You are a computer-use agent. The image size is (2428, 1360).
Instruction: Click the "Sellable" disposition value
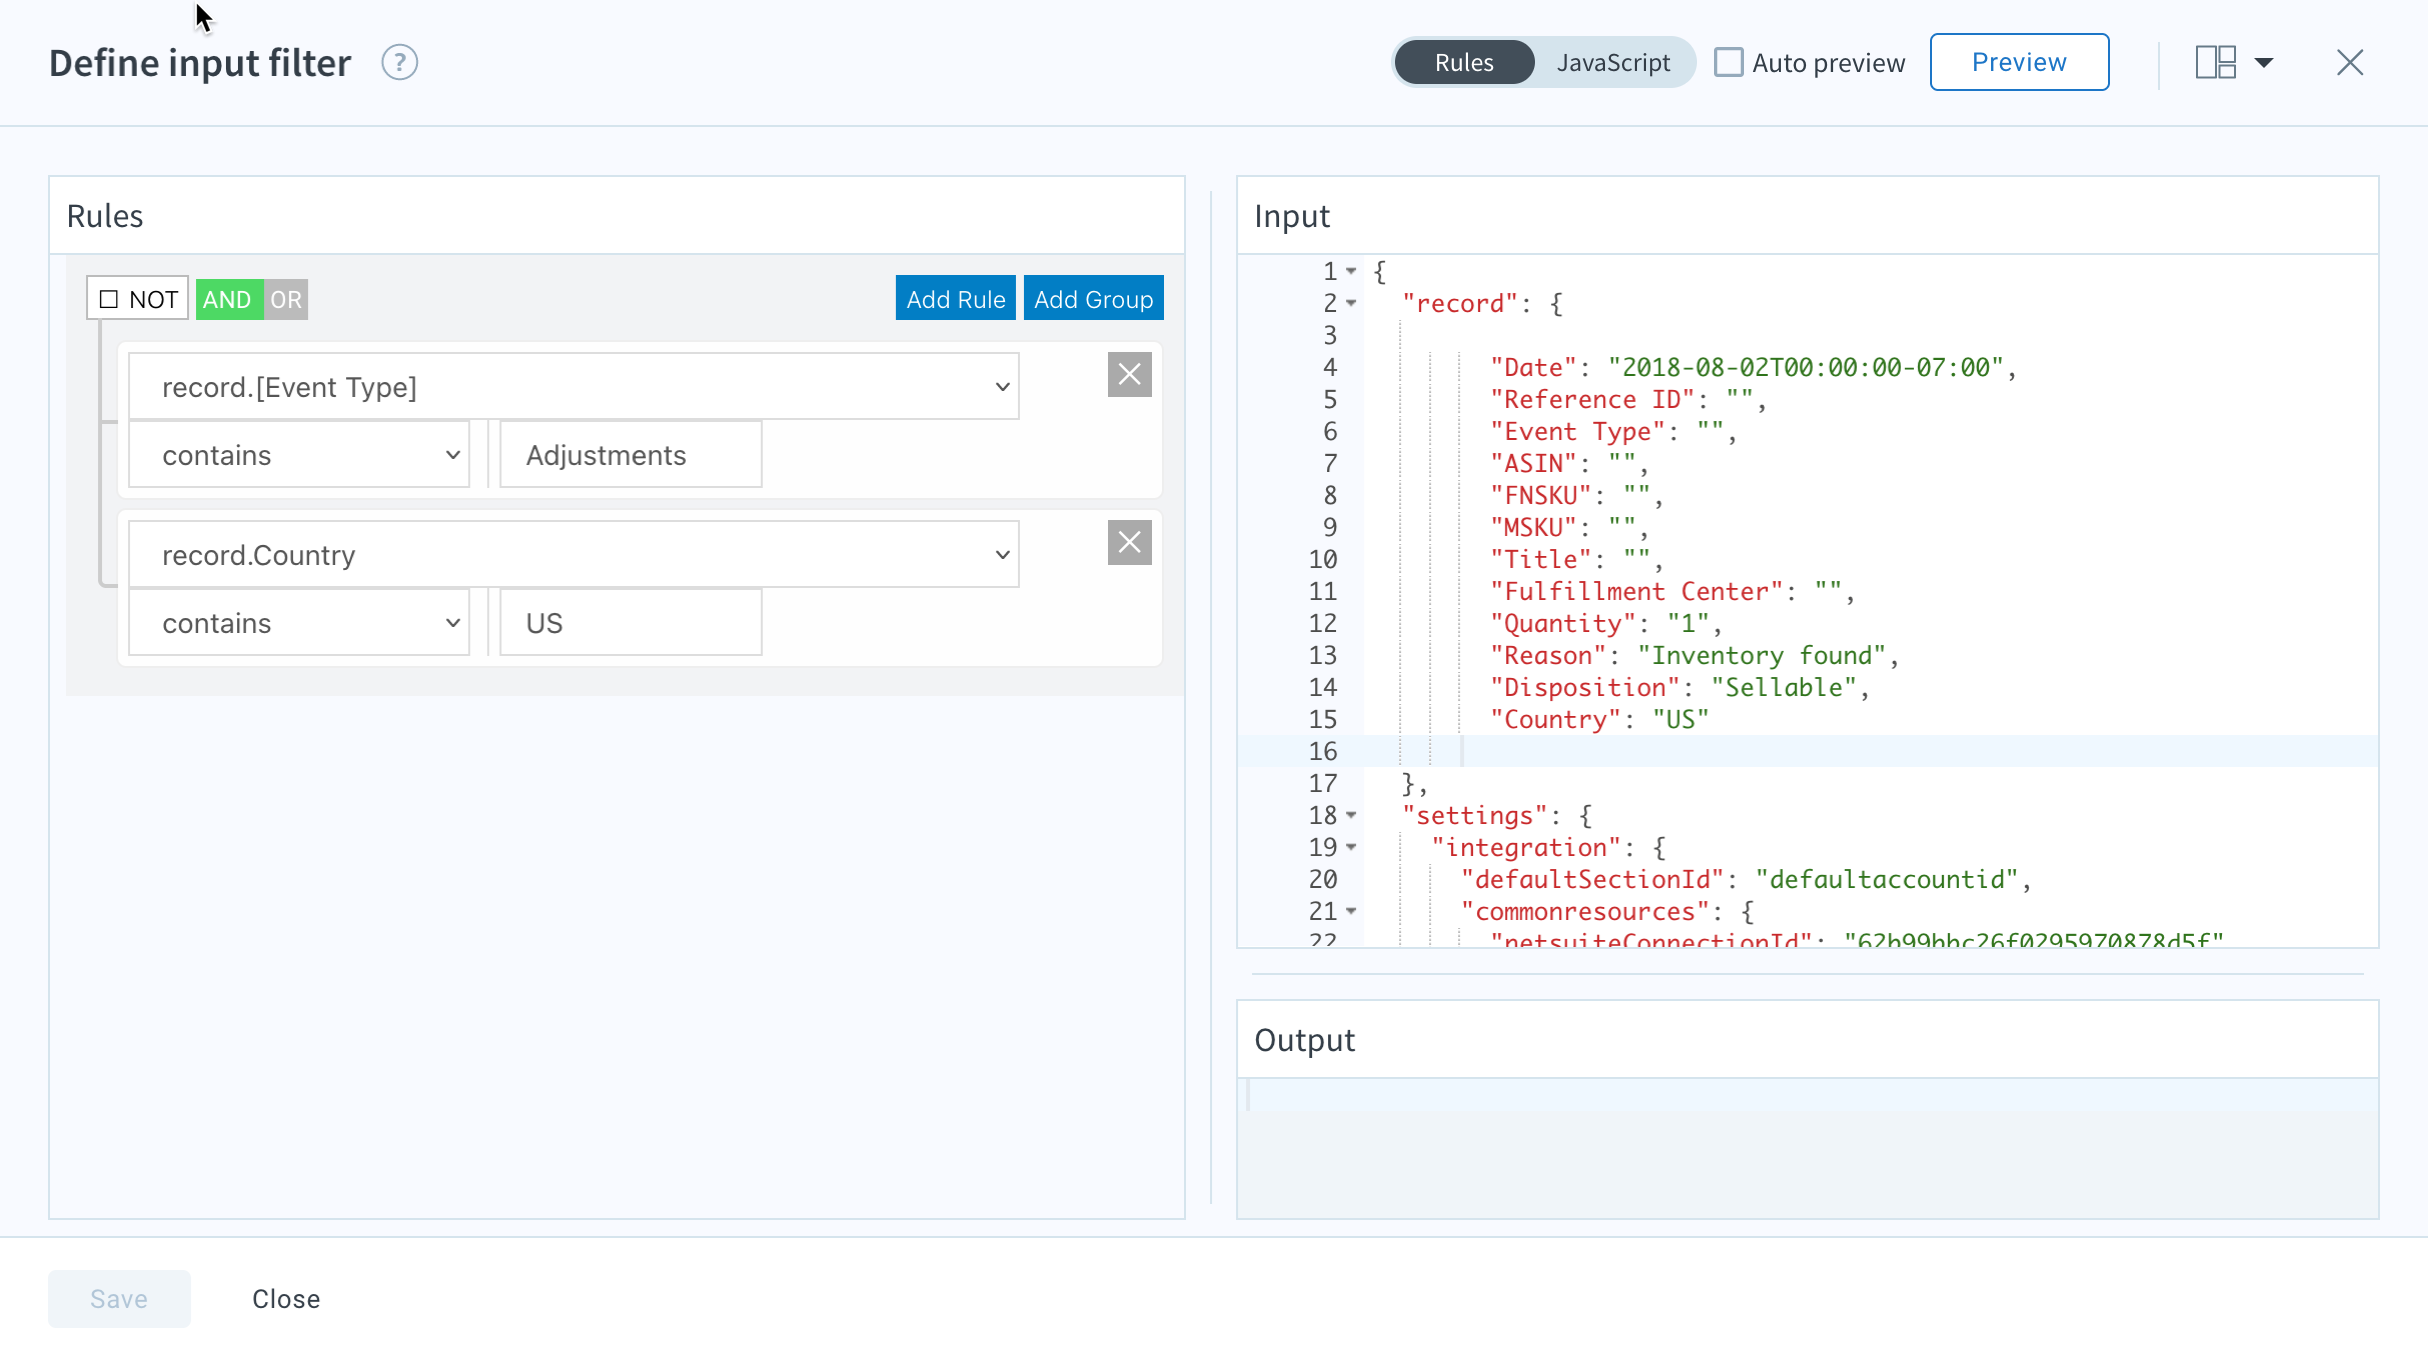click(x=1784, y=687)
